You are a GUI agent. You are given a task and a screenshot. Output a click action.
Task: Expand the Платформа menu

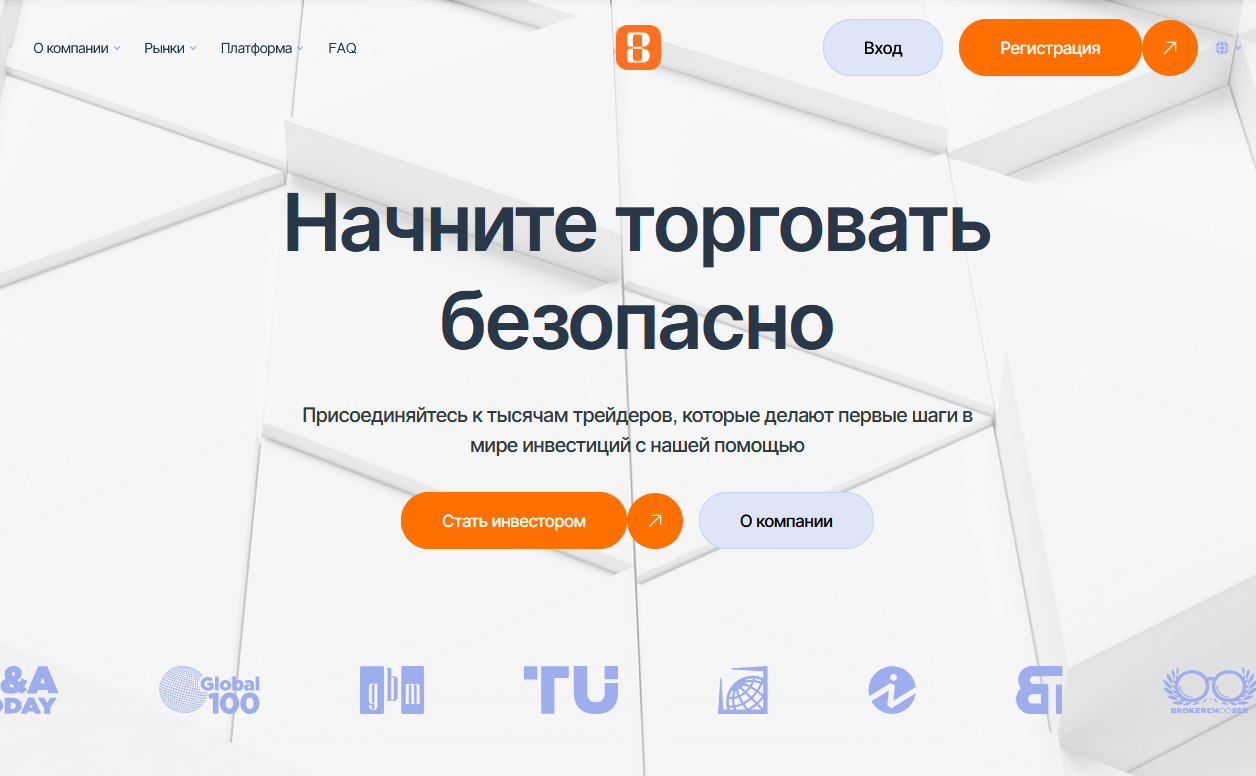(x=262, y=48)
